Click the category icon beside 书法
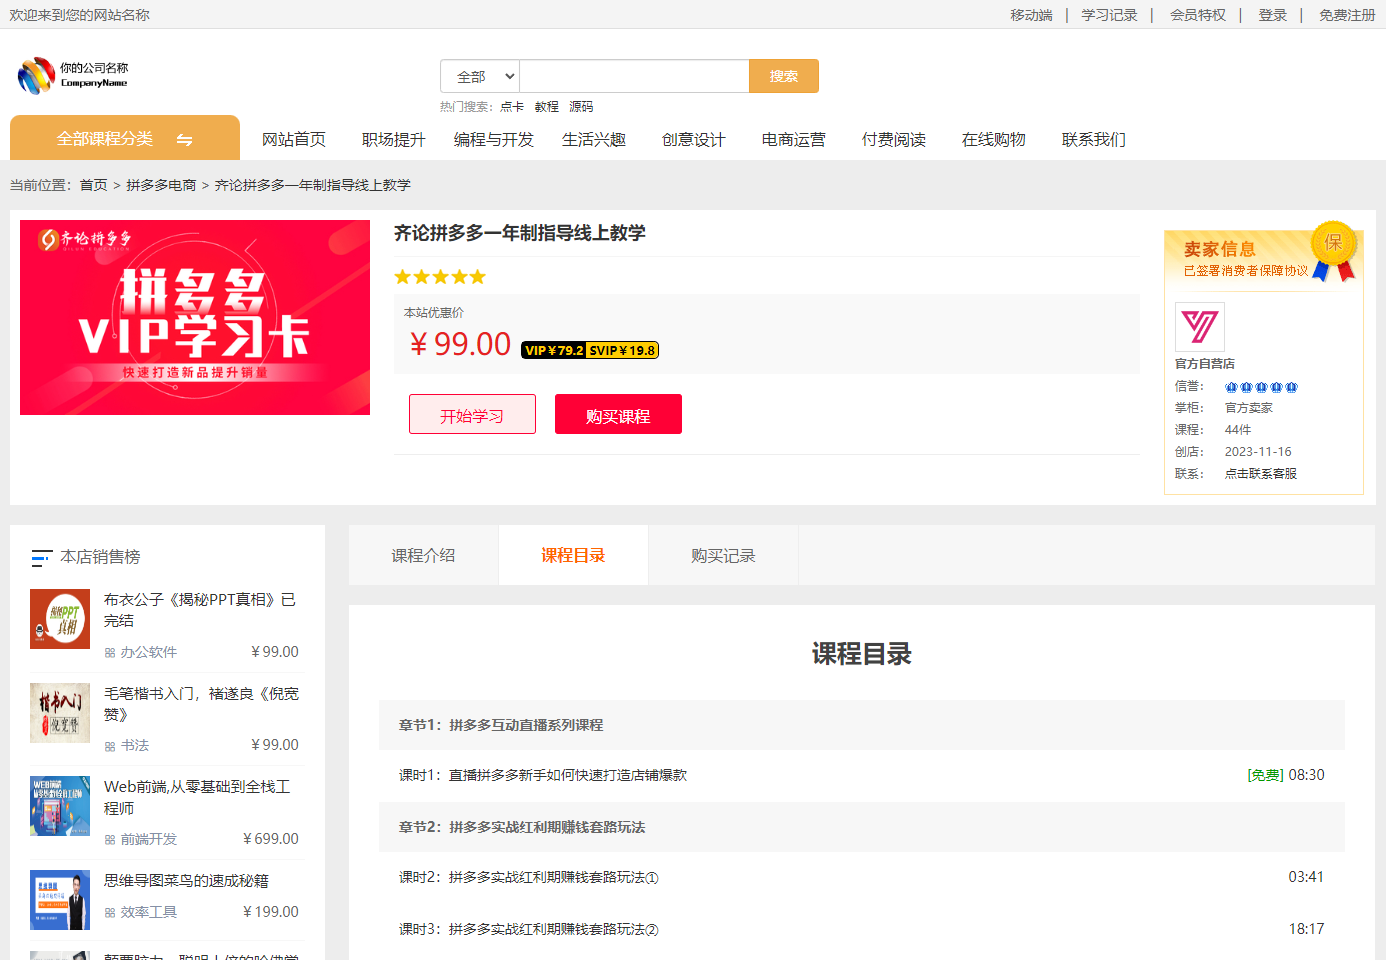Viewport: 1386px width, 960px height. pos(110,746)
